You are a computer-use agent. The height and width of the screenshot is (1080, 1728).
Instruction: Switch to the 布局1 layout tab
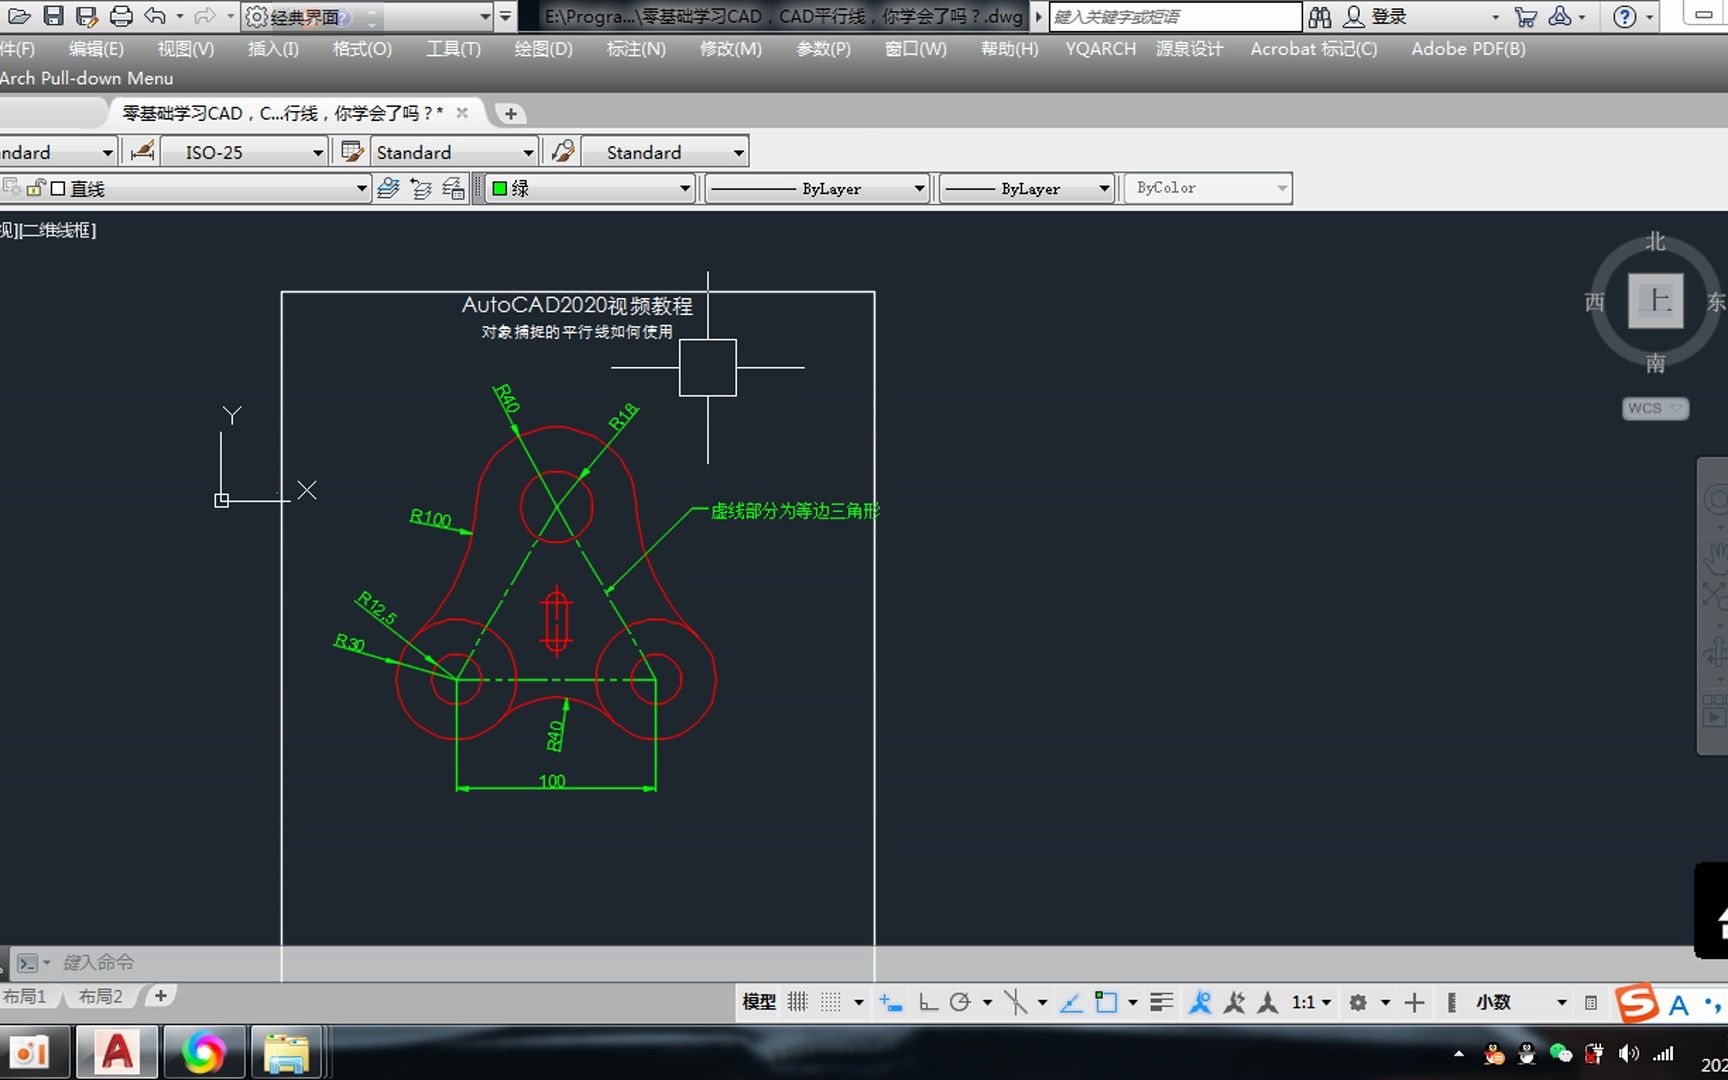coord(25,996)
